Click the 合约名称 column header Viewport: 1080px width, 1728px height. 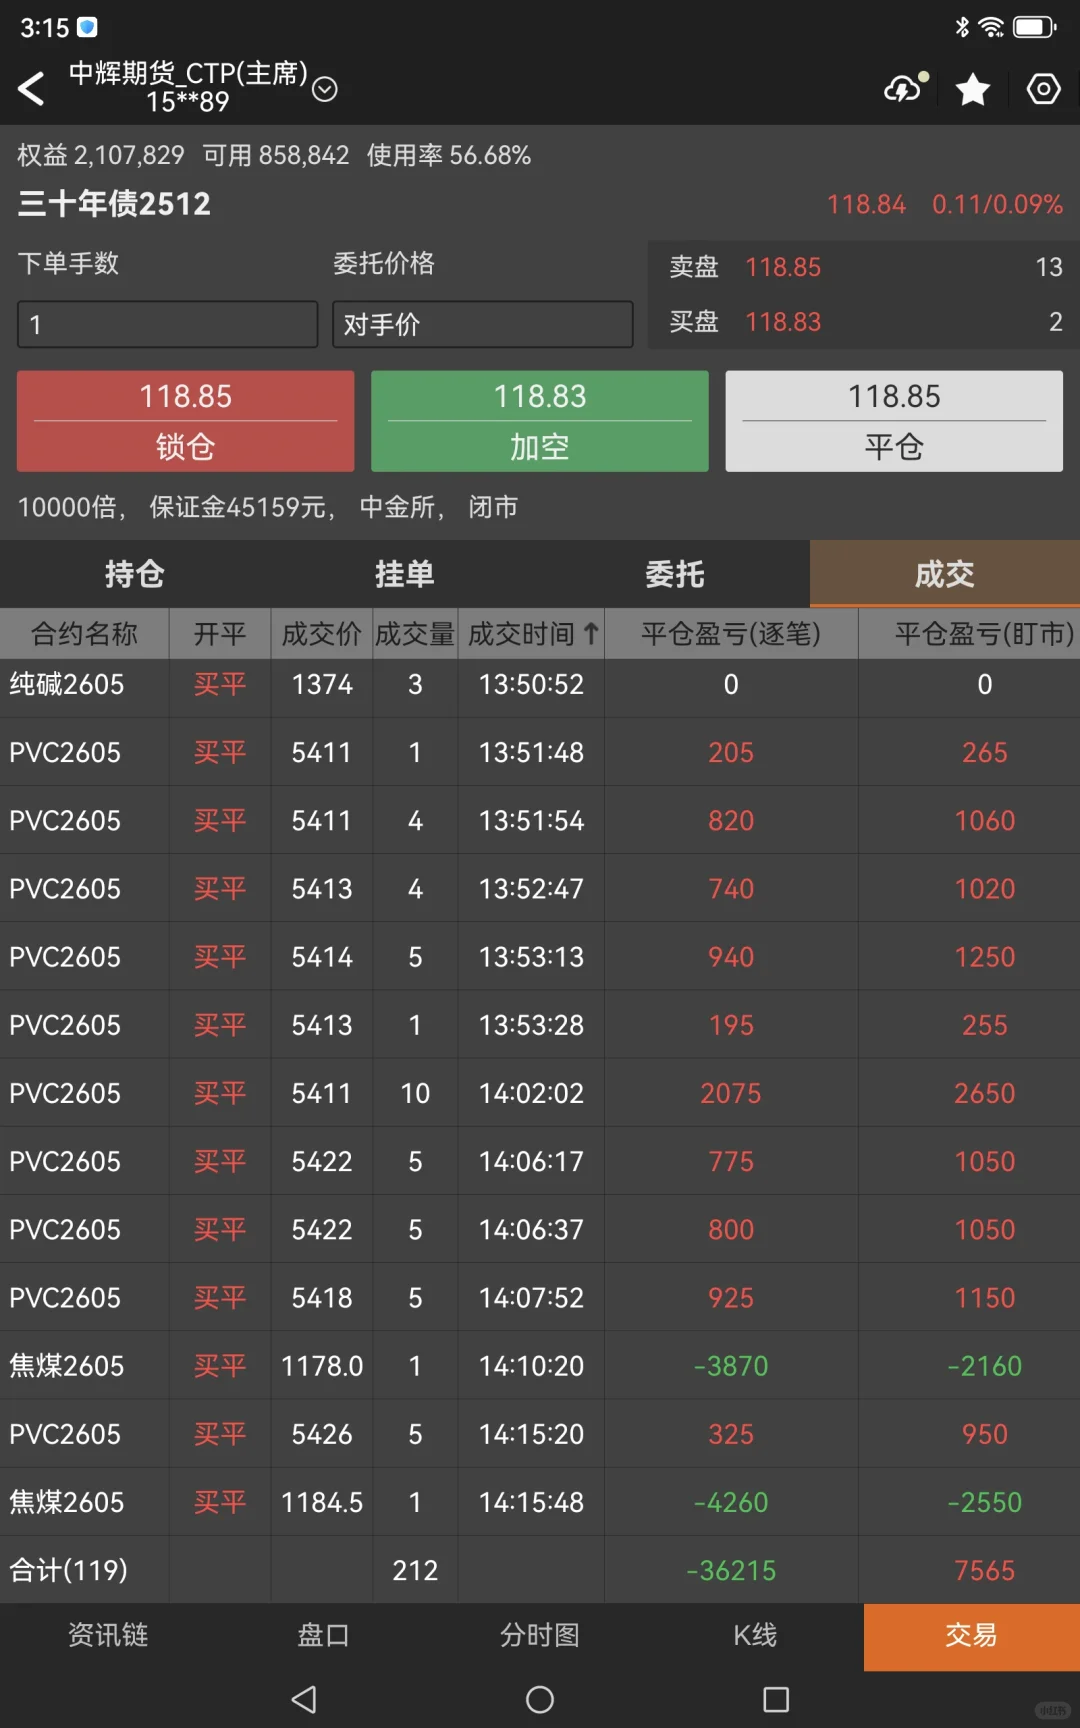(x=85, y=633)
